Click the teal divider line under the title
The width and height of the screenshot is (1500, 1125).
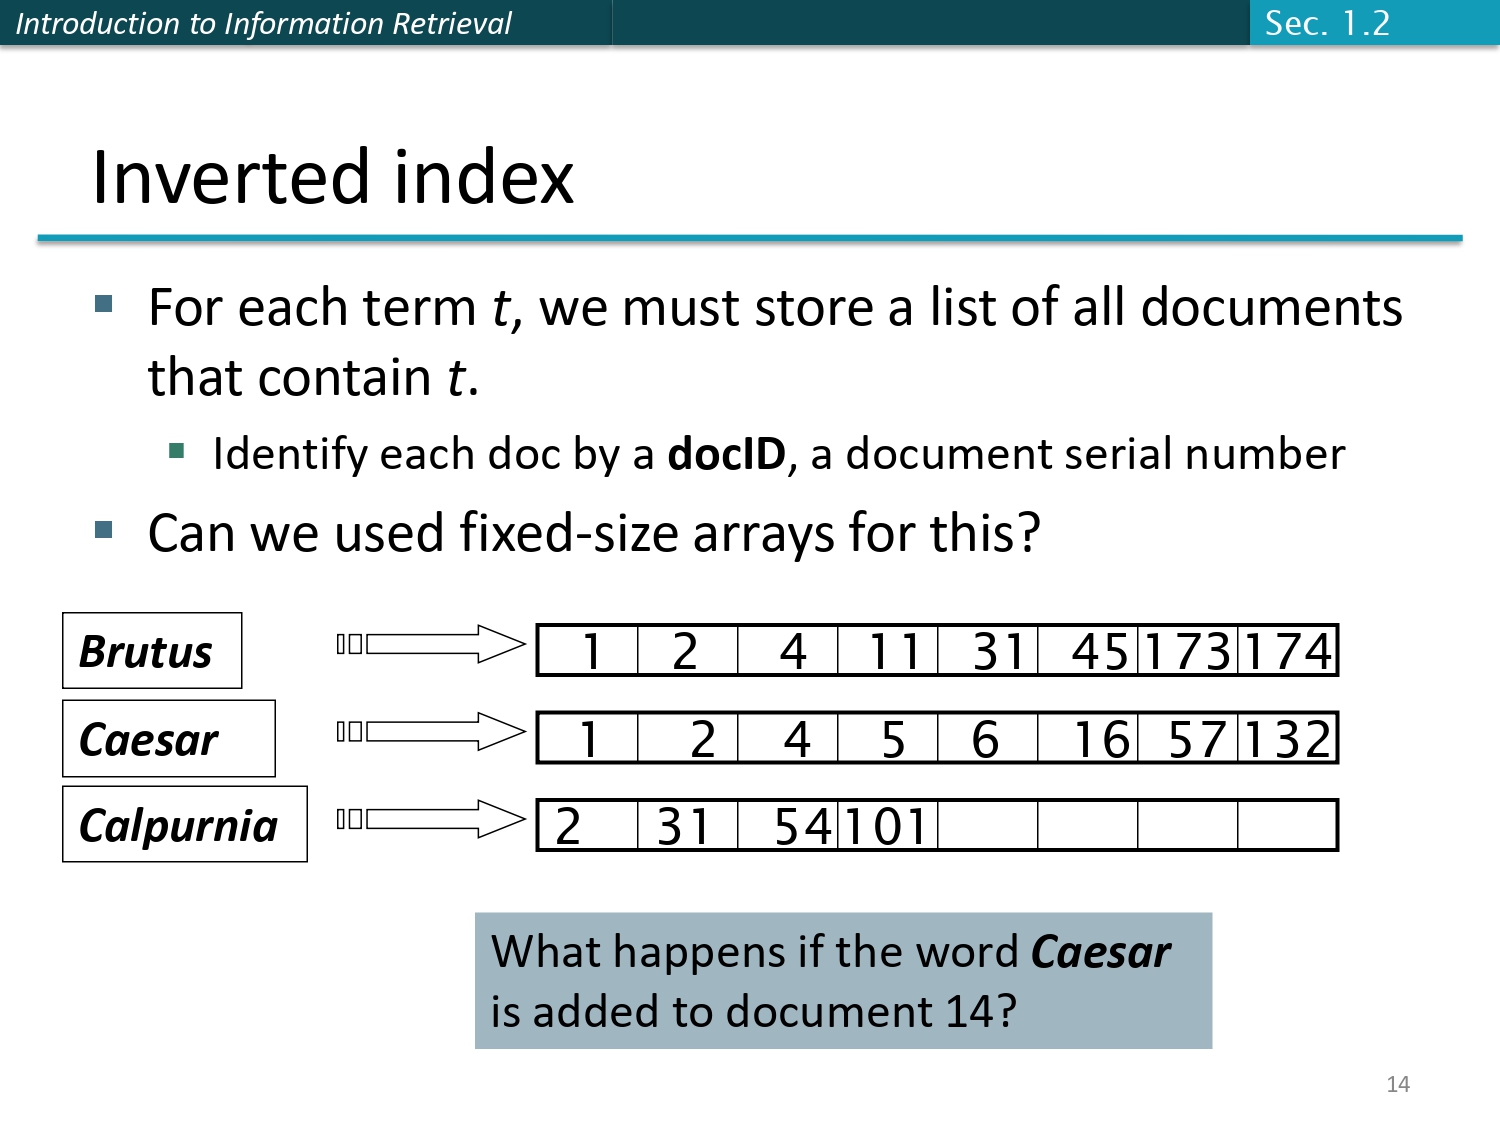750,237
